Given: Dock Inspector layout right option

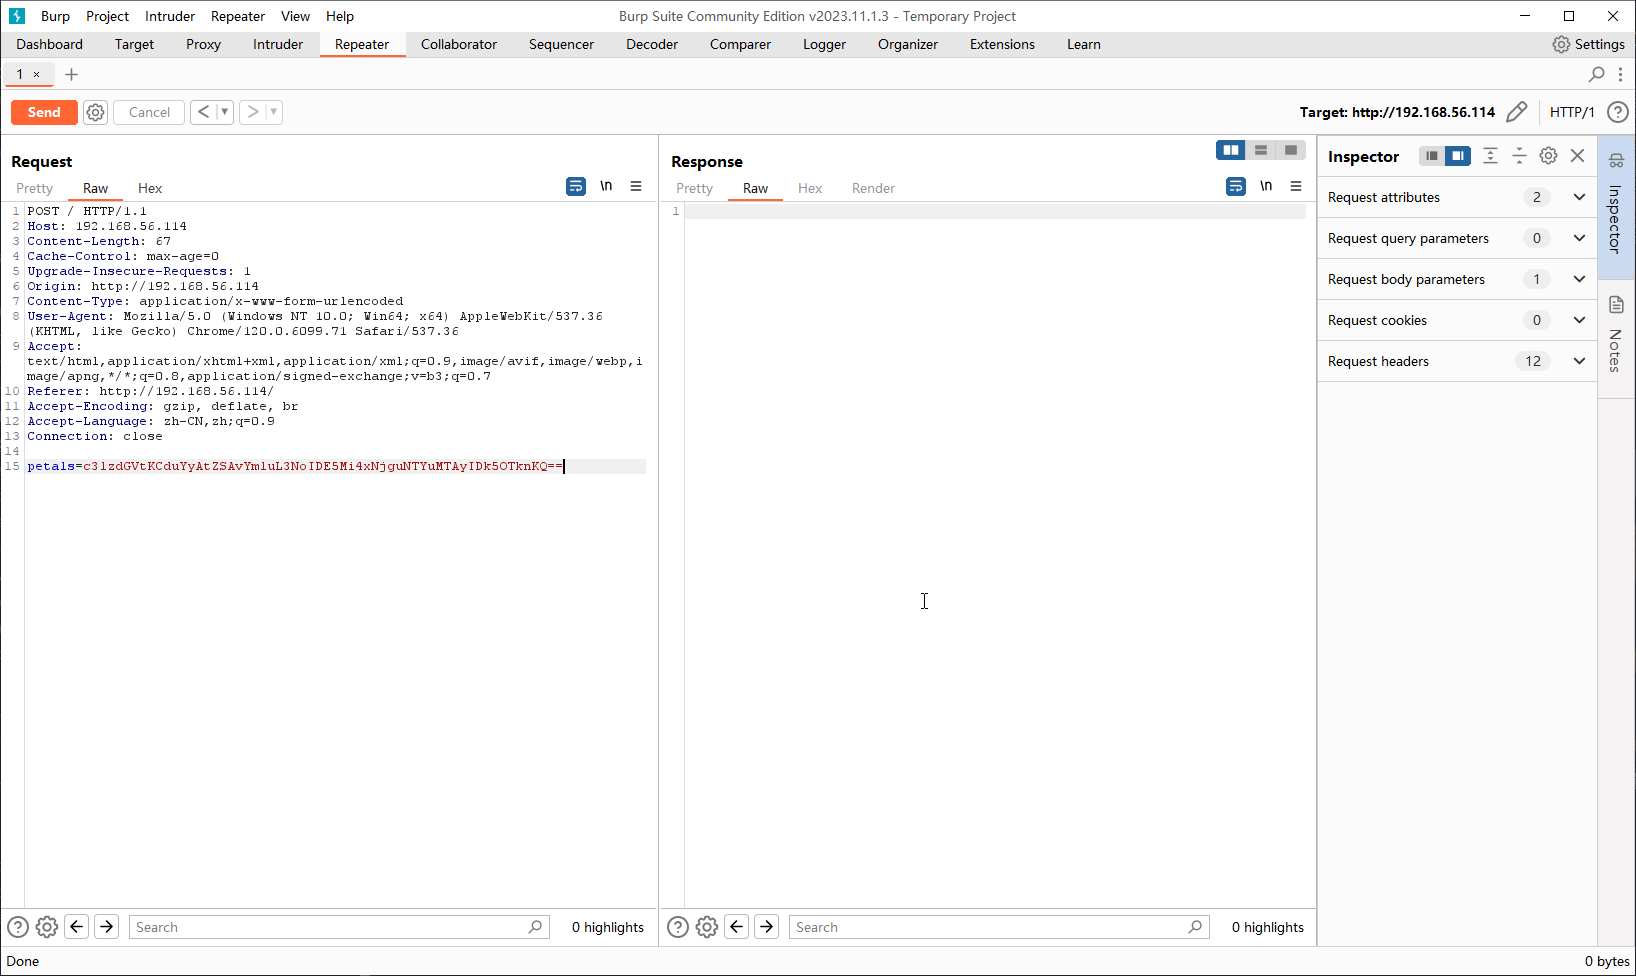Looking at the screenshot, I should point(1458,156).
